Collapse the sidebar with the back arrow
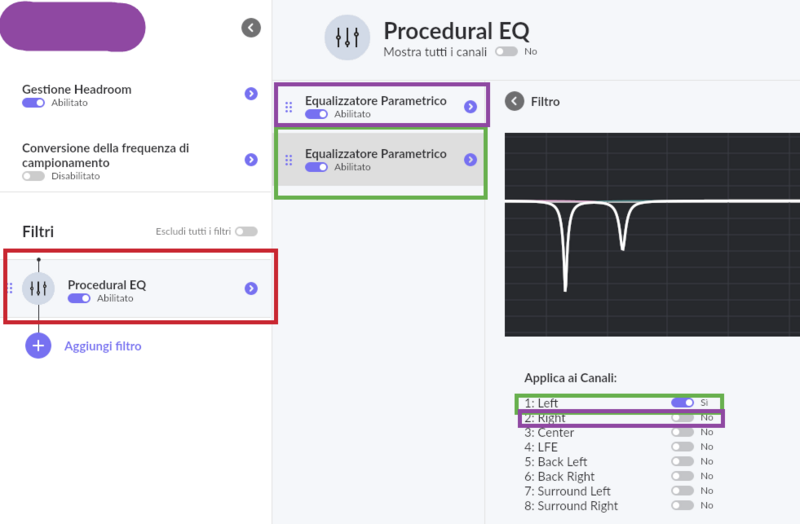 [251, 28]
